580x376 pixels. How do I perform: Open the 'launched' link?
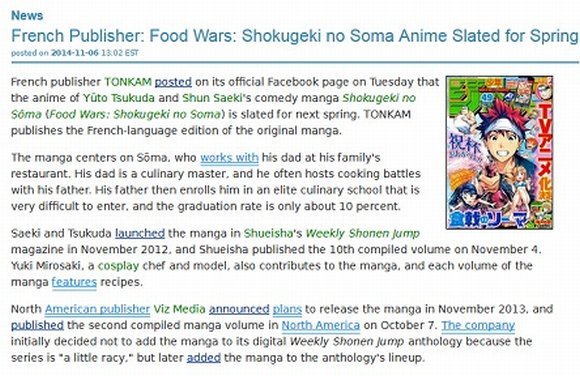point(140,234)
